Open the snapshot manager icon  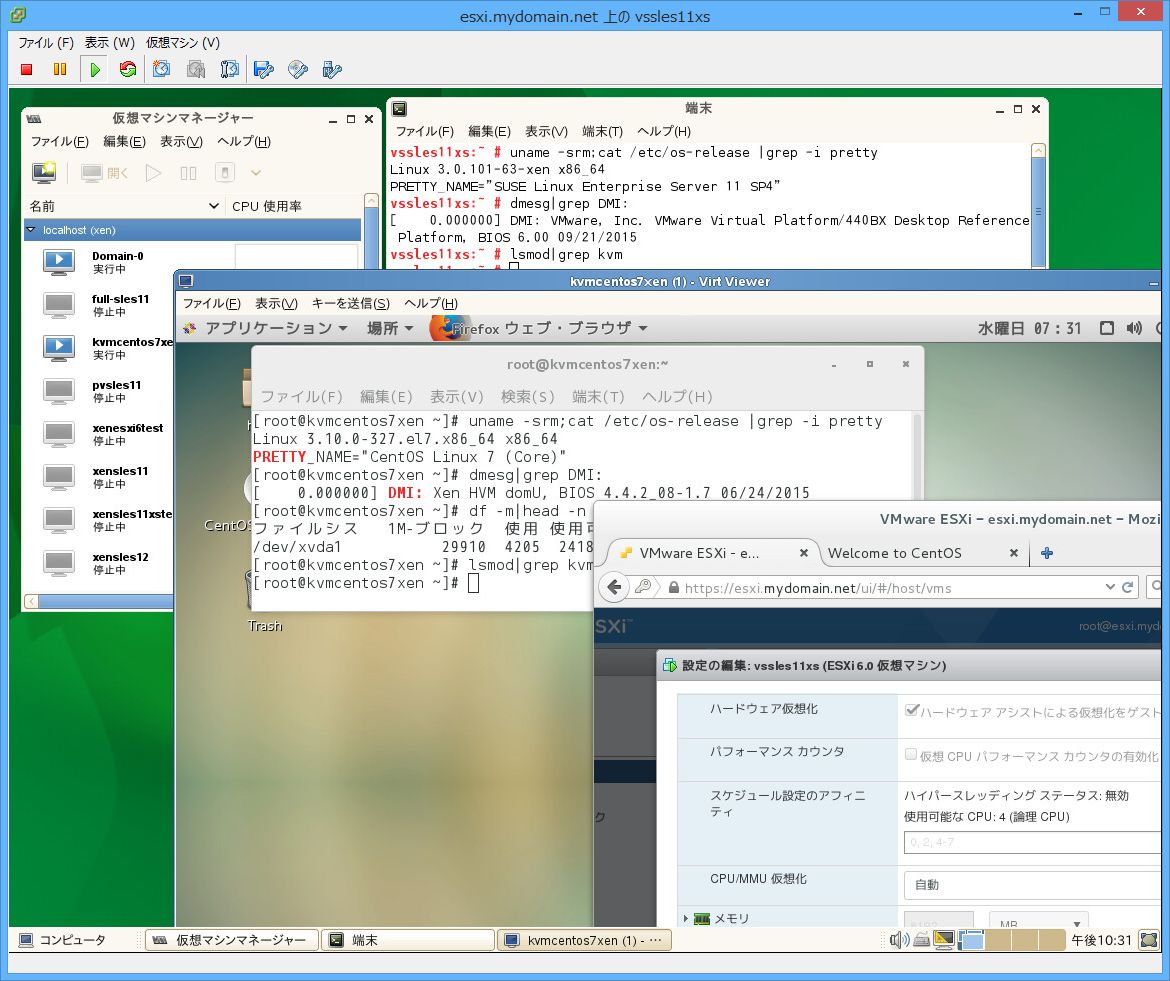click(x=229, y=69)
